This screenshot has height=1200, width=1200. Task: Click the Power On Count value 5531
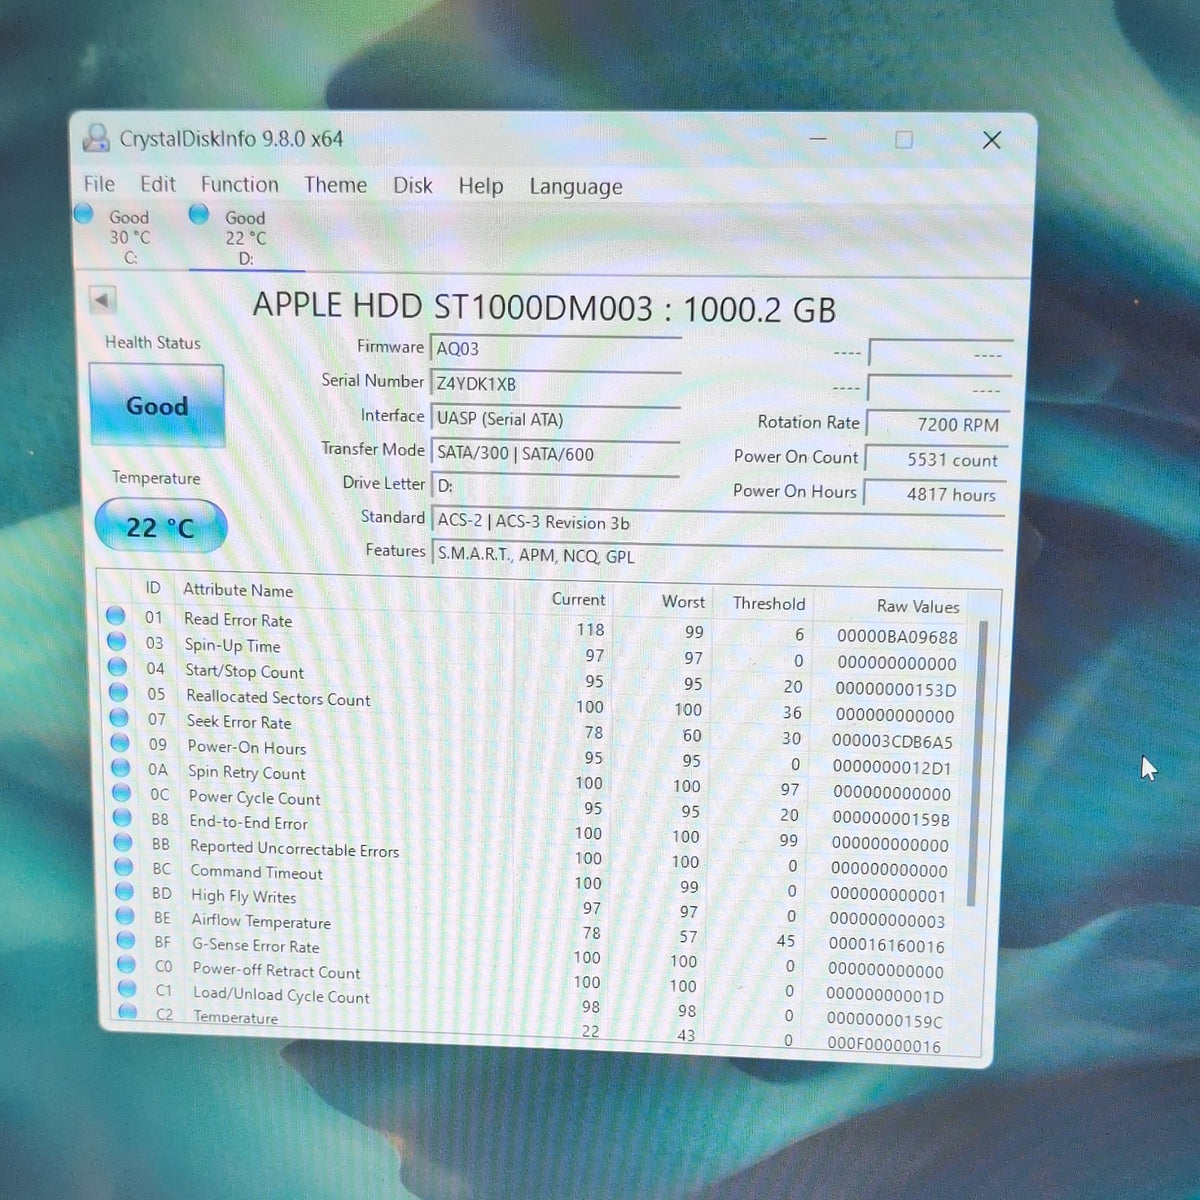point(936,460)
